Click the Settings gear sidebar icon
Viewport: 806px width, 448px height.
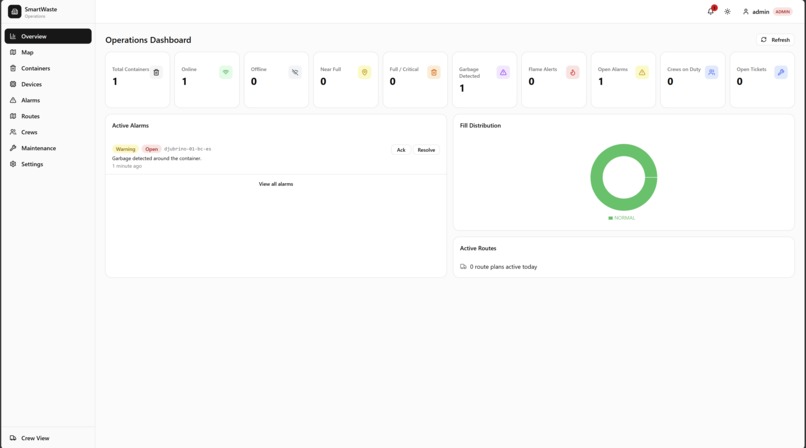13,163
